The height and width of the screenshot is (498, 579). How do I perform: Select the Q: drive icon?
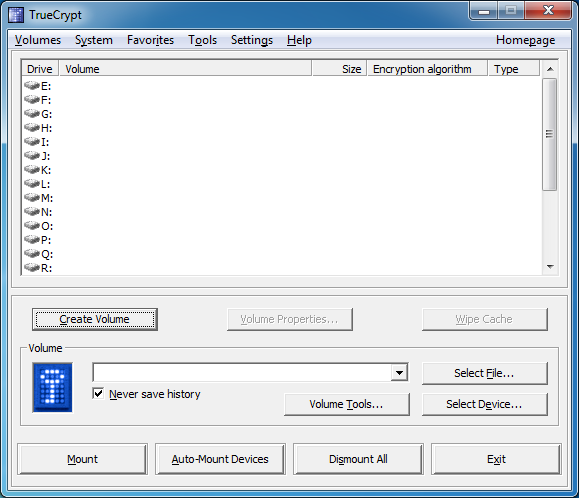pos(32,254)
